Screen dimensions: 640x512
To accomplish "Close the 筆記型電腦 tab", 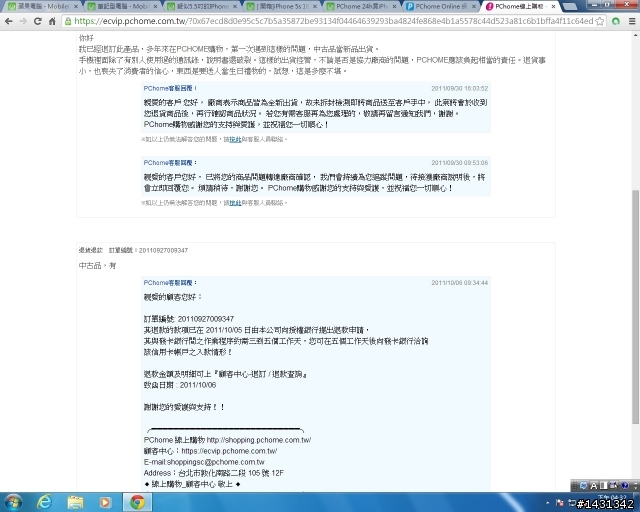I will [155, 7].
